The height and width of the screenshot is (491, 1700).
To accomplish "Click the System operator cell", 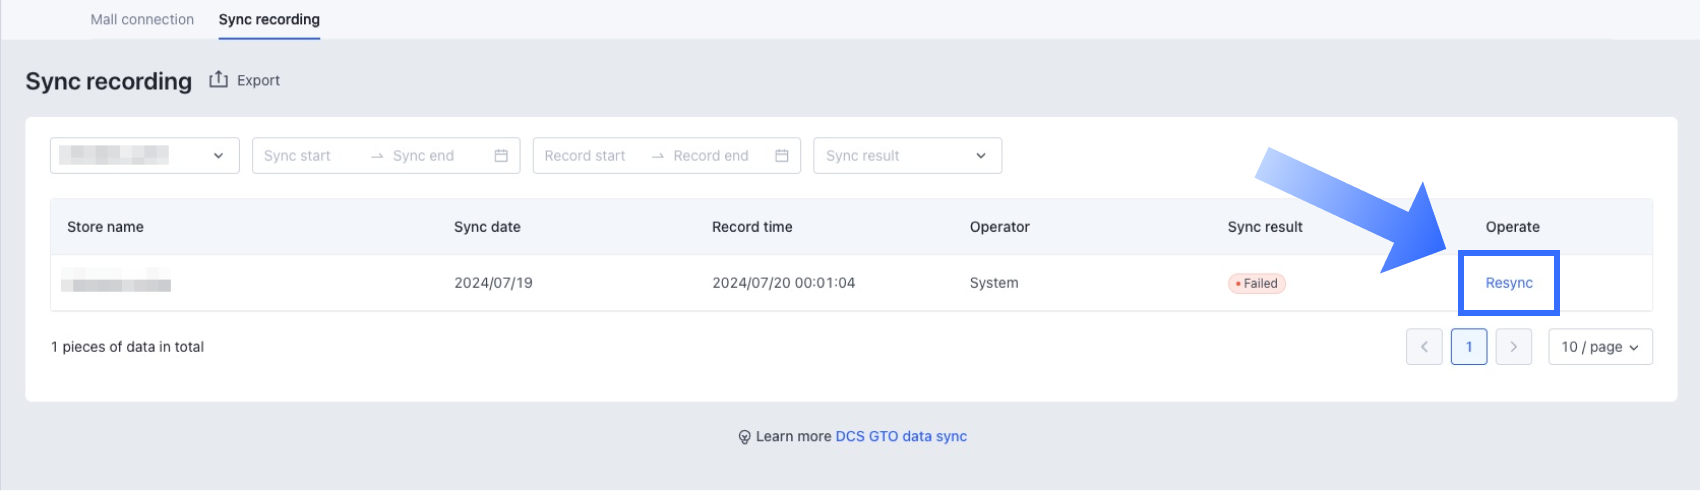I will [994, 283].
